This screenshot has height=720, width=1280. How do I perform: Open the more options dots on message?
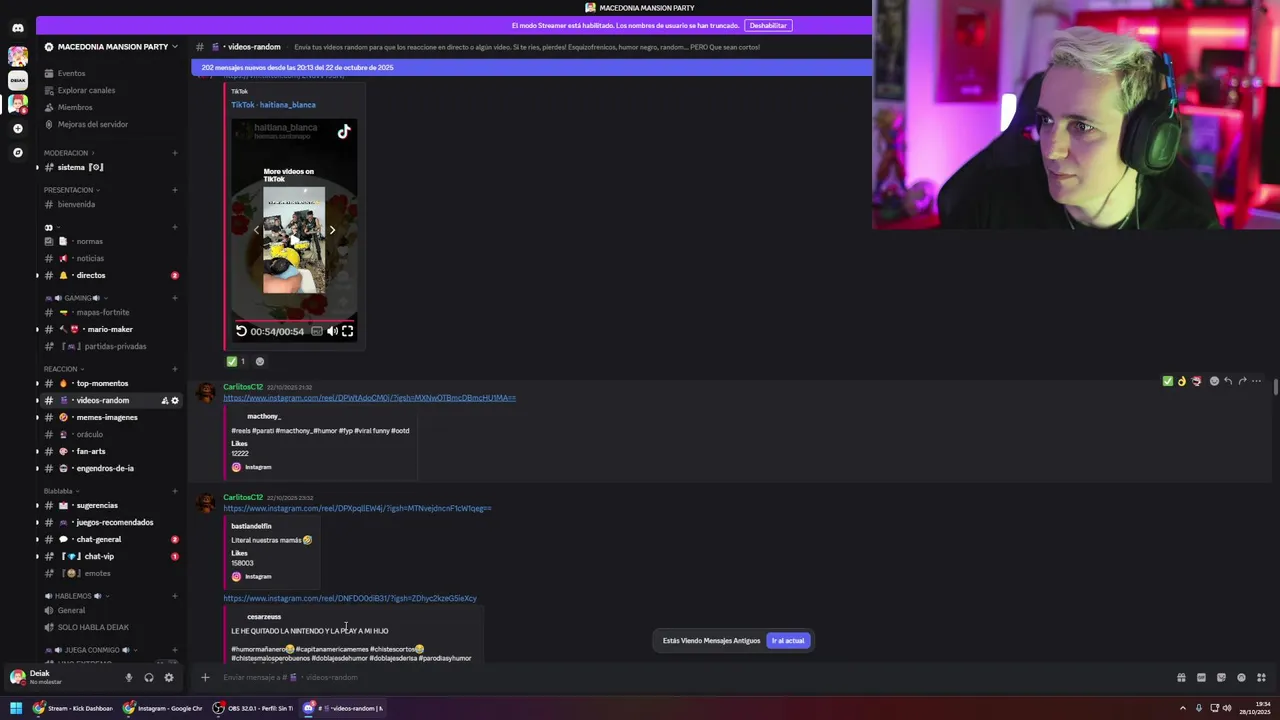(x=1257, y=381)
